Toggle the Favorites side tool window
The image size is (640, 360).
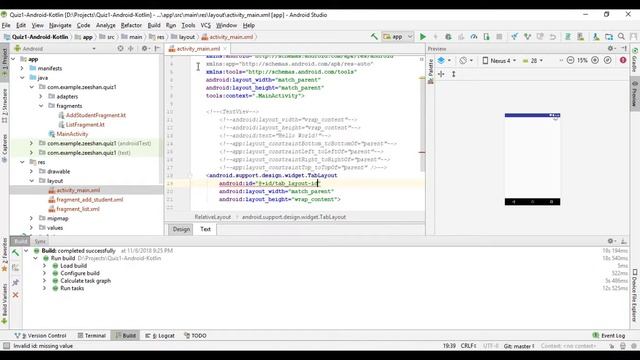coord(4,254)
